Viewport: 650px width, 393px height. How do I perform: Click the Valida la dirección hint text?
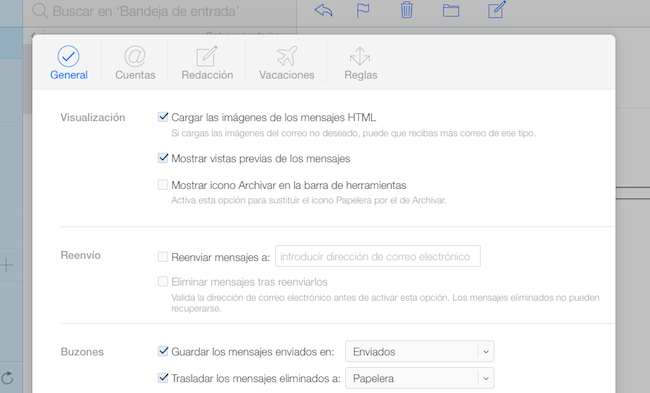point(385,303)
